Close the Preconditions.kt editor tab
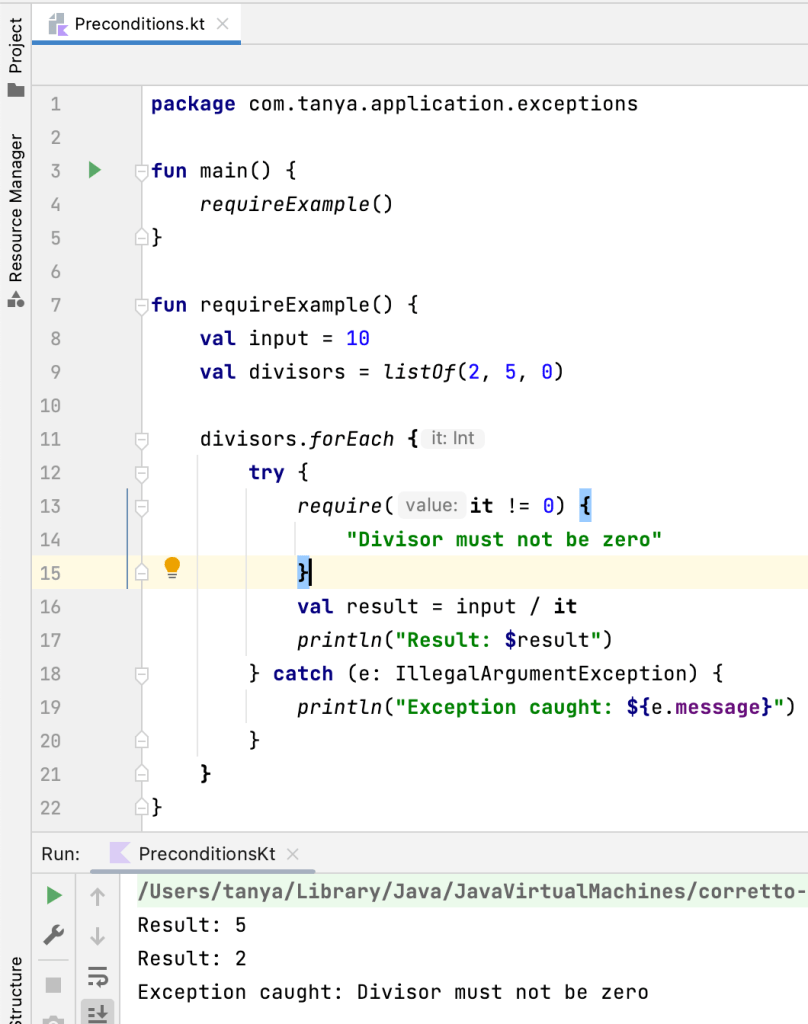This screenshot has height=1024, width=808. pos(222,23)
